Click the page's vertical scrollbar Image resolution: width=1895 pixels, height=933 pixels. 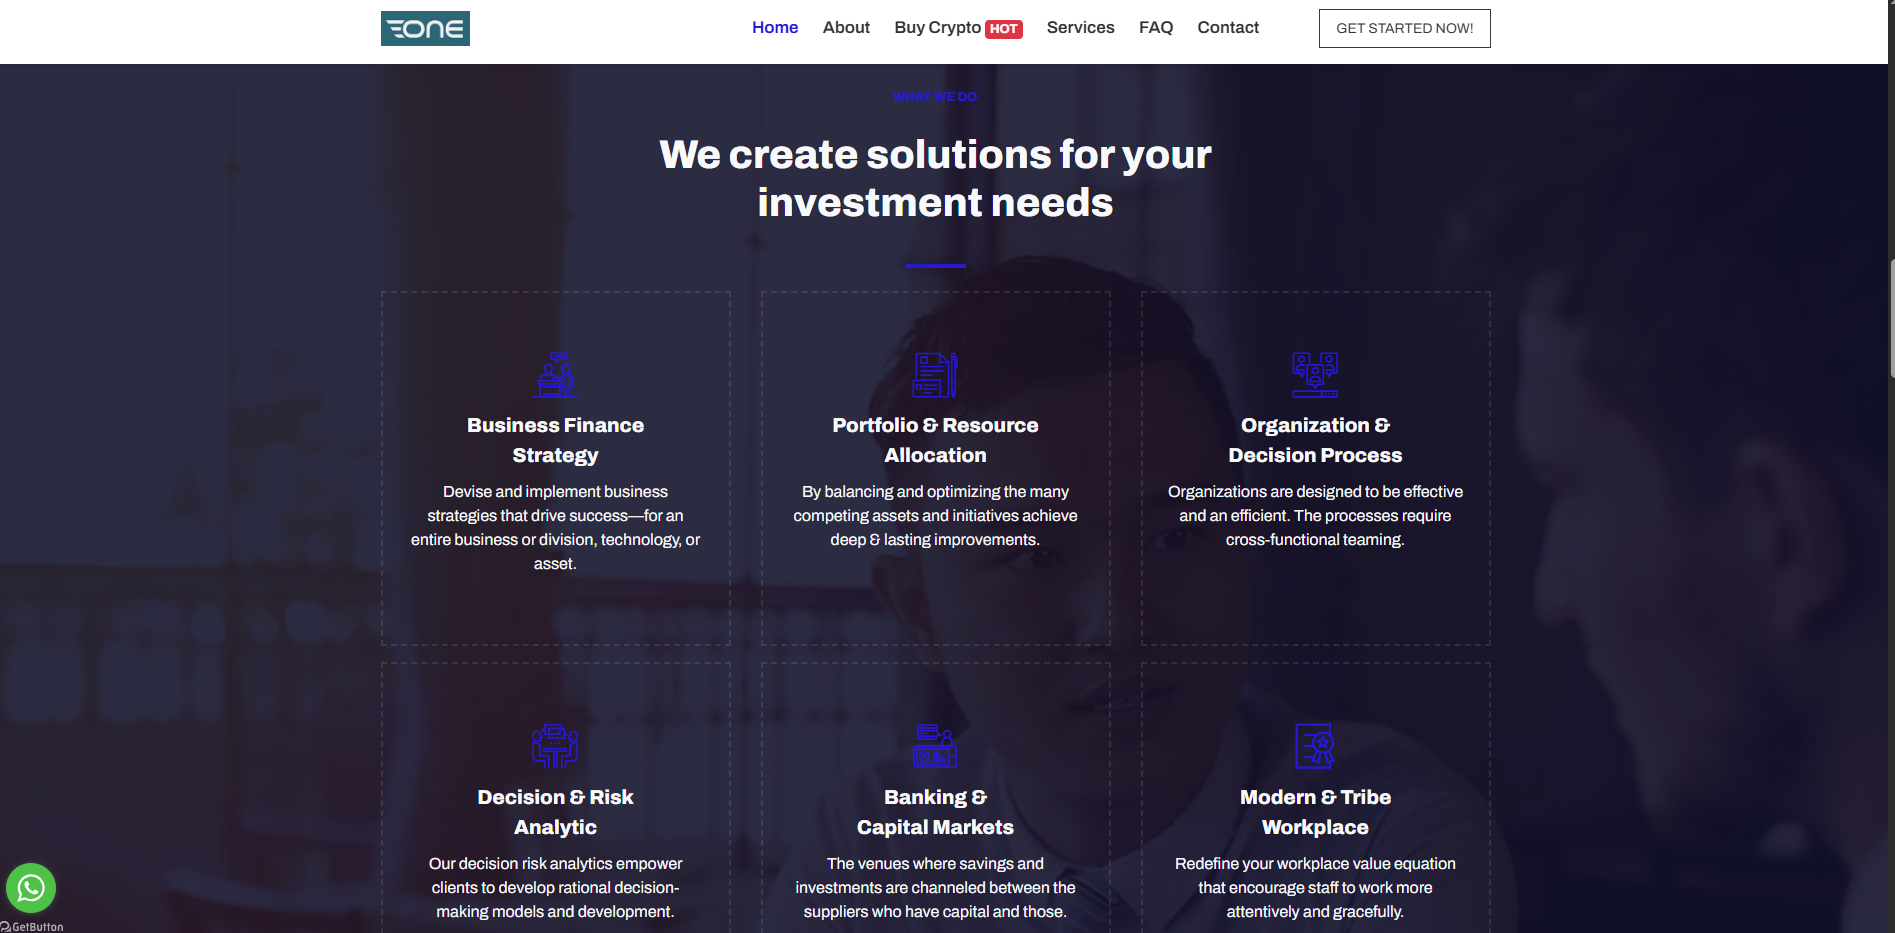1890,318
